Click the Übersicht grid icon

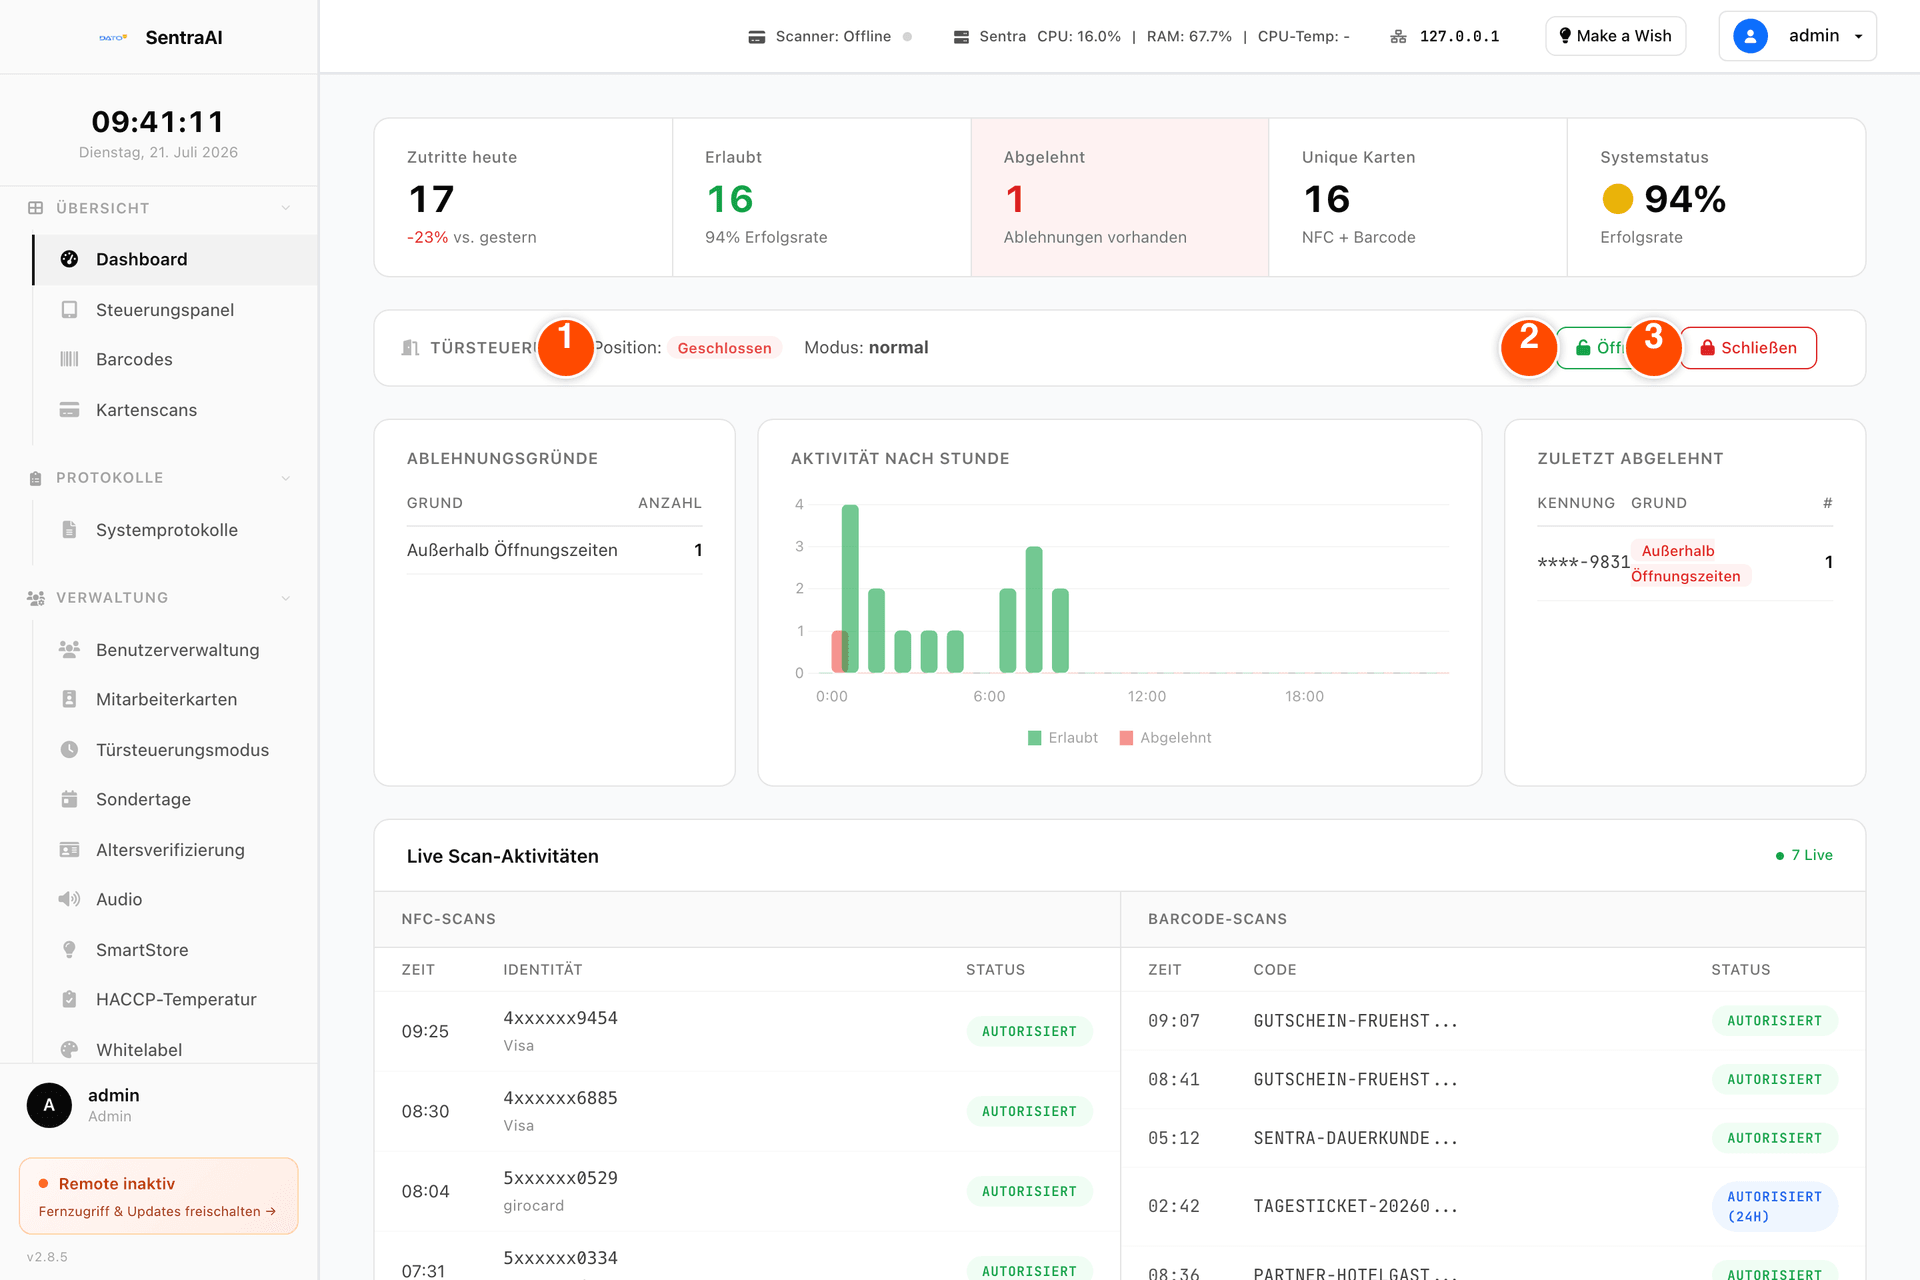pos(35,208)
